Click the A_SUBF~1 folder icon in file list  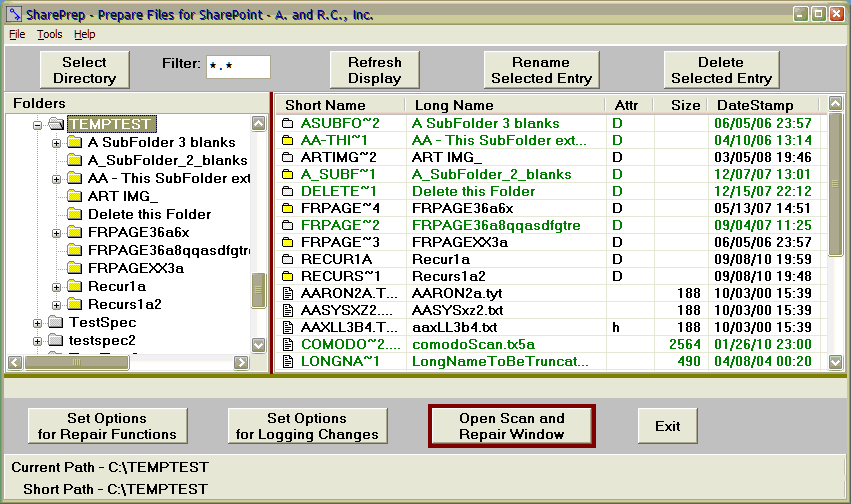[288, 175]
